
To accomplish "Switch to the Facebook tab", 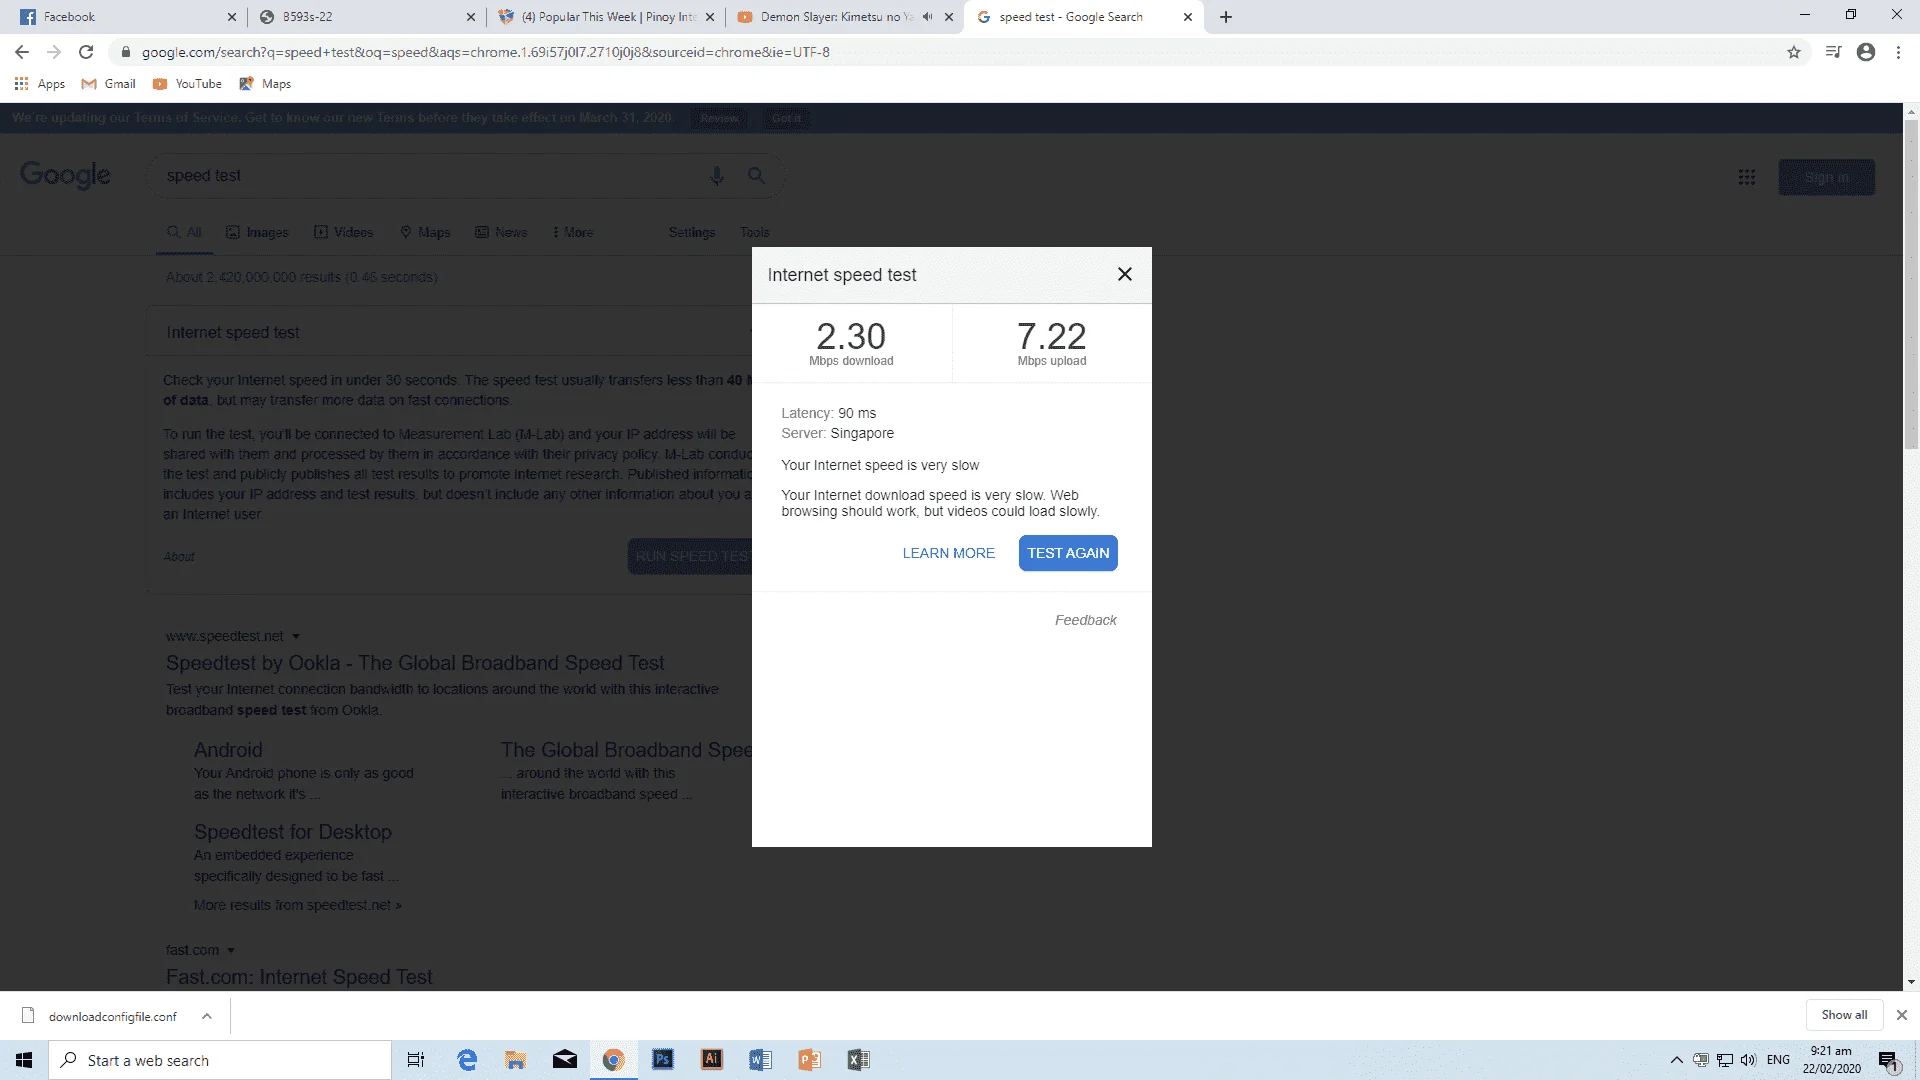I will [120, 17].
